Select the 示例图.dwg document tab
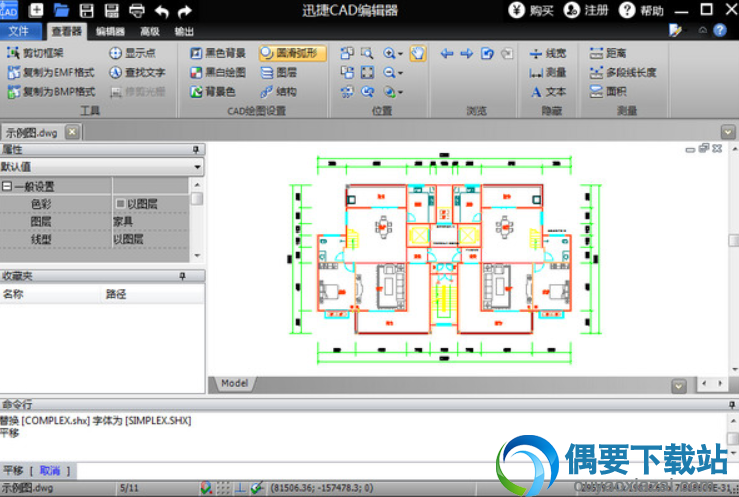Viewport: 739px width, 497px height. point(32,132)
